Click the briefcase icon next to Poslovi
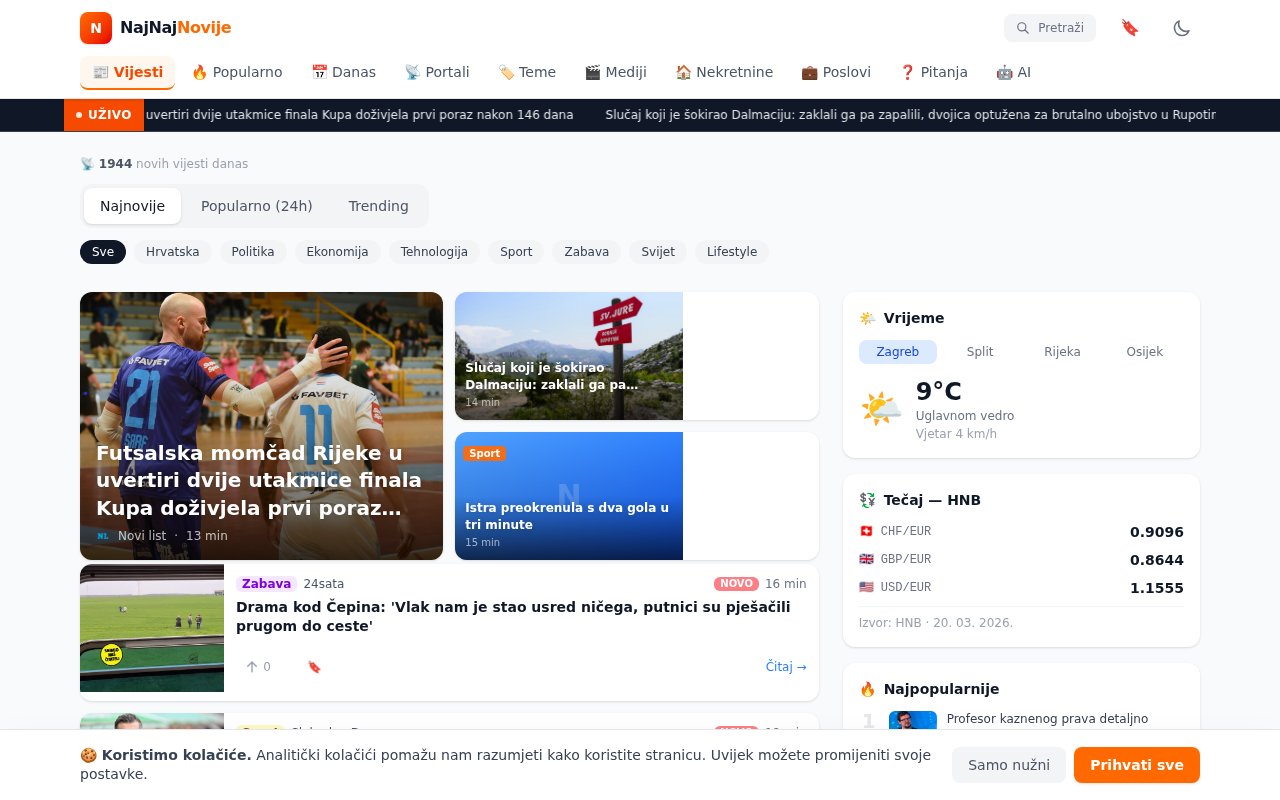This screenshot has height=800, width=1280. click(x=808, y=72)
